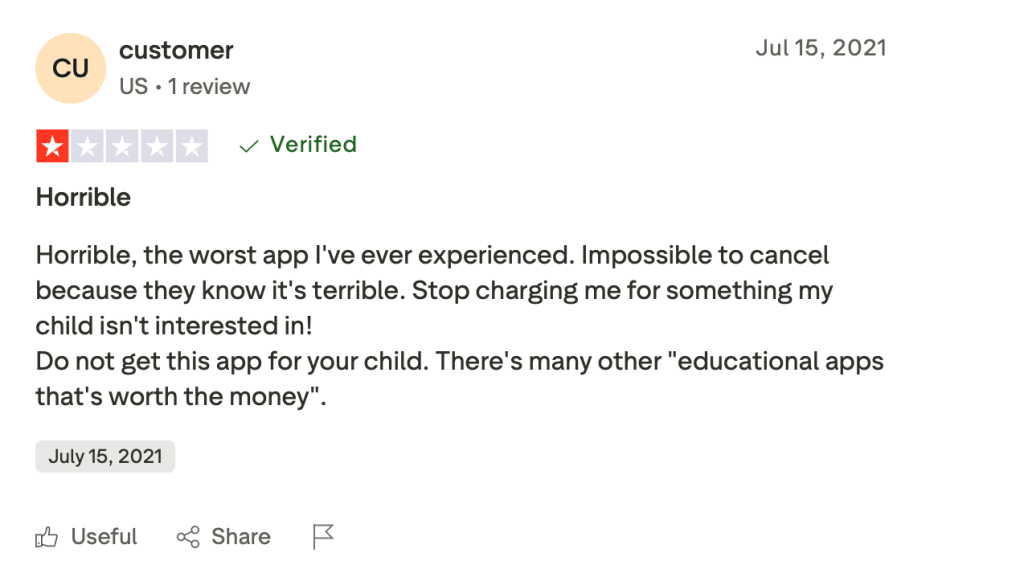Viewport: 1024px width, 561px height.
Task: Open the "Horrible" review title
Action: [83, 197]
